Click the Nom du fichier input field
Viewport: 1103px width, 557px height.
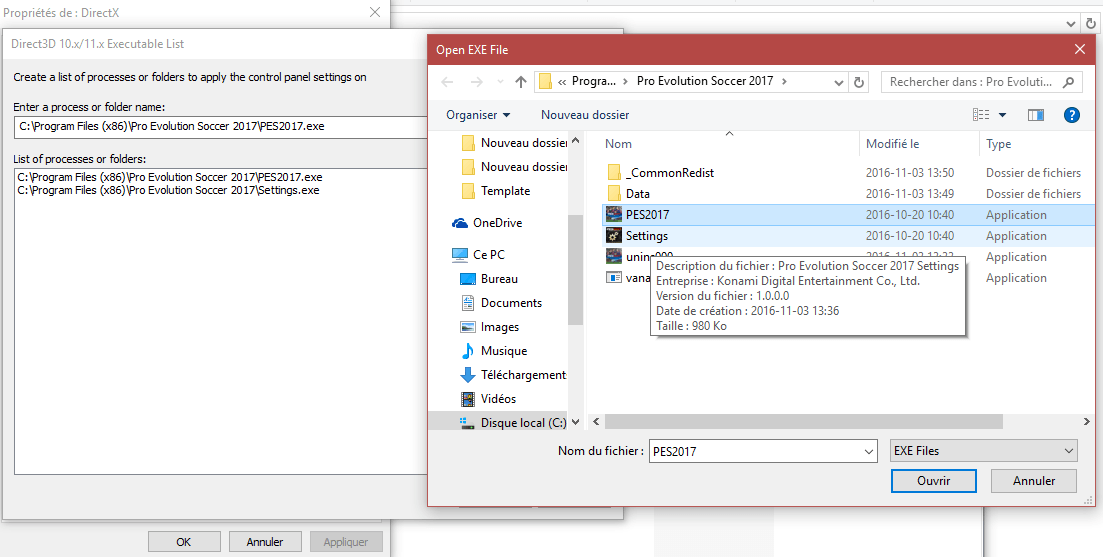point(755,451)
